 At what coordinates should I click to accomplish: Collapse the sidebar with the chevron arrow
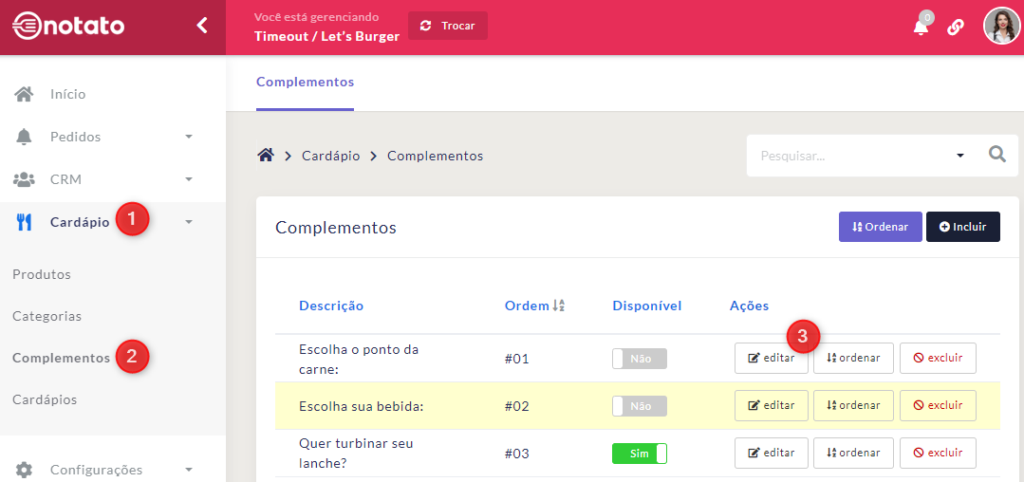[202, 26]
